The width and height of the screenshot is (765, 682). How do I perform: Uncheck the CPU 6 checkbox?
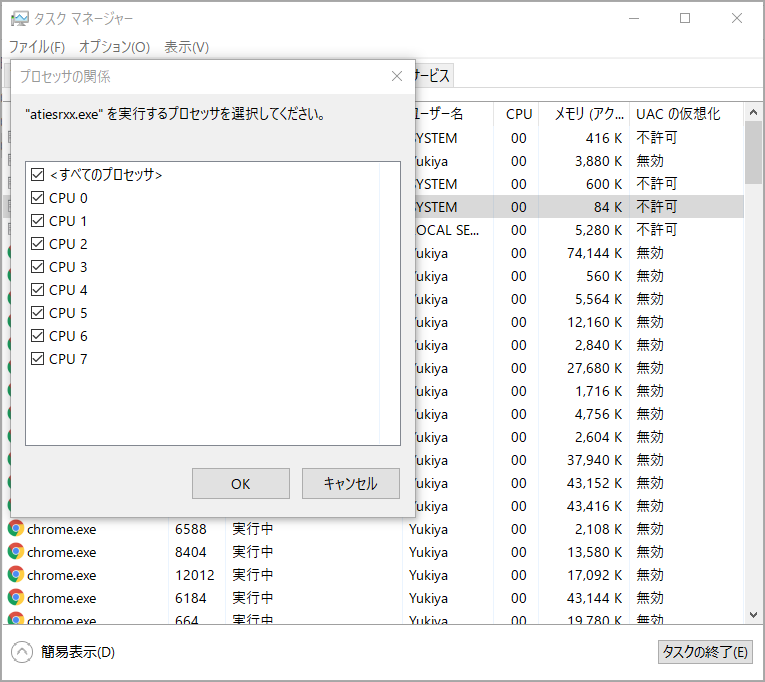[38, 336]
